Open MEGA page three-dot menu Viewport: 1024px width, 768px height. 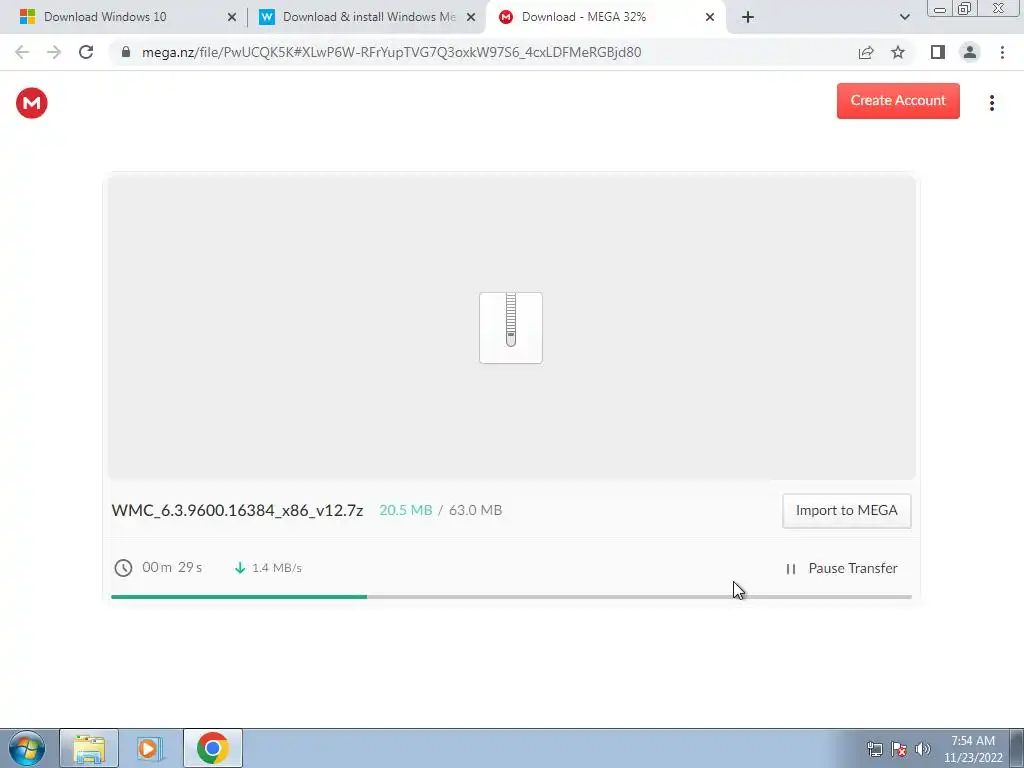[x=991, y=103]
